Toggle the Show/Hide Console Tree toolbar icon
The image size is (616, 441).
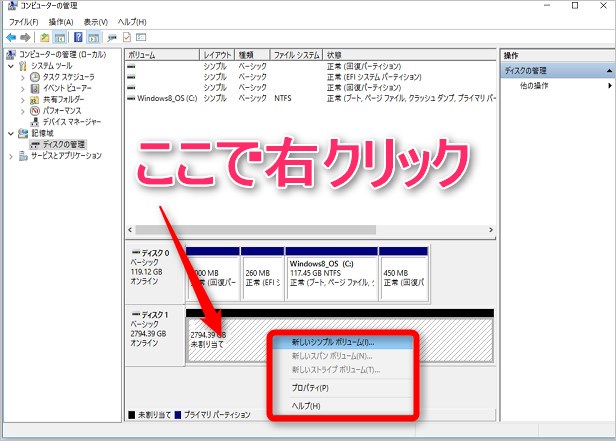click(x=60, y=38)
